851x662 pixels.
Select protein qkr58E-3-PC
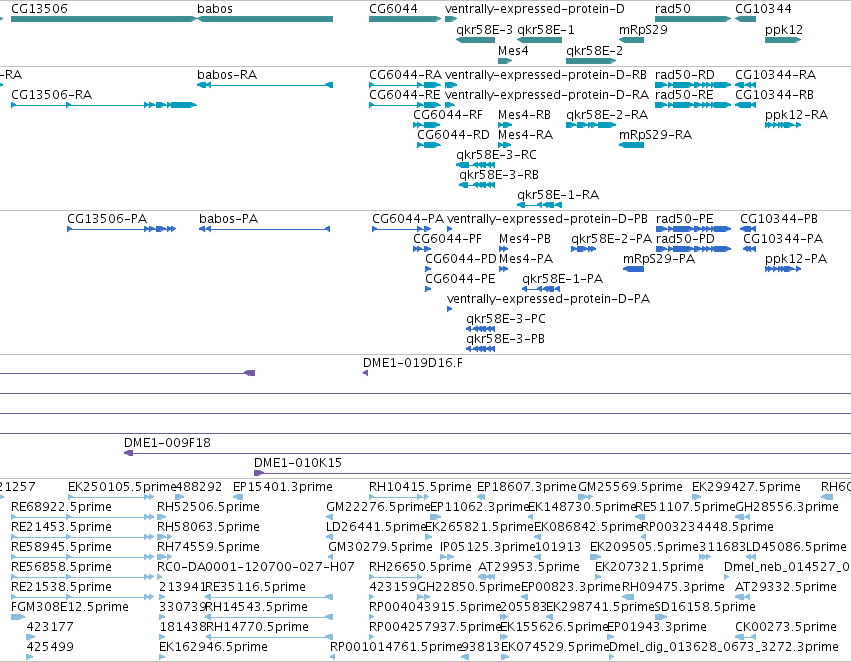(480, 329)
